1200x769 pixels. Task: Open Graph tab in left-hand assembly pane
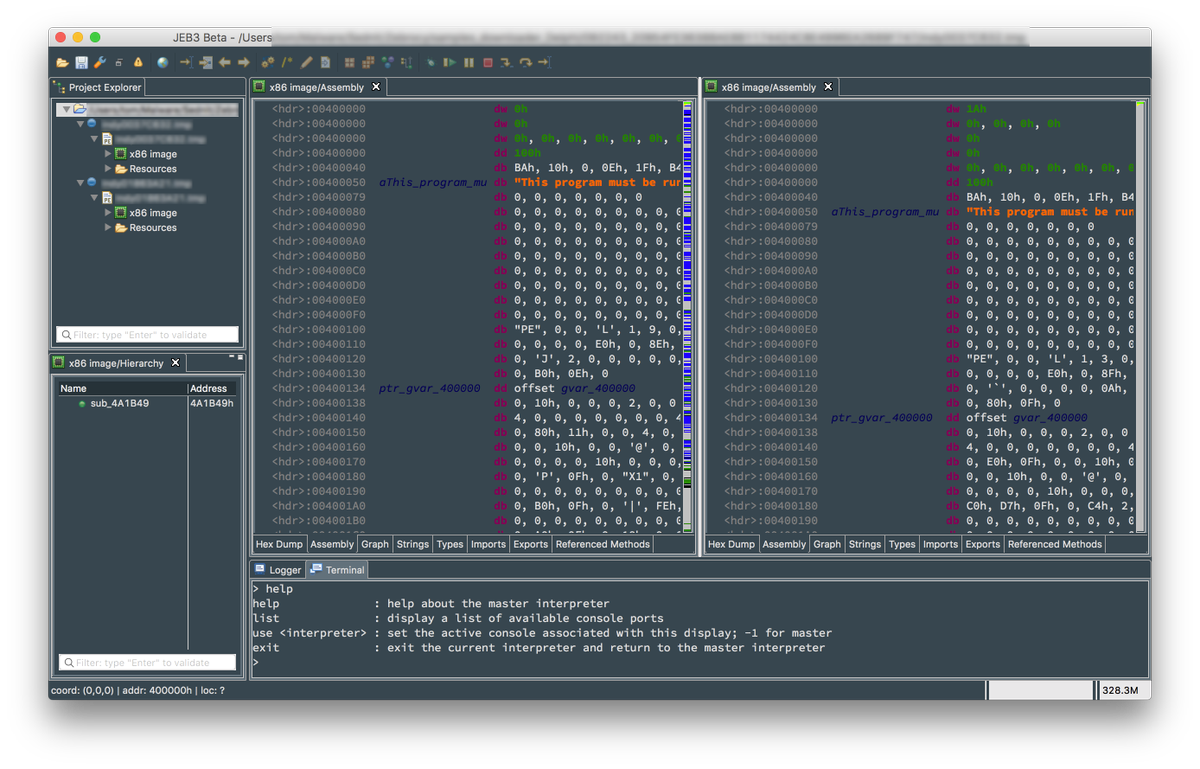point(375,544)
